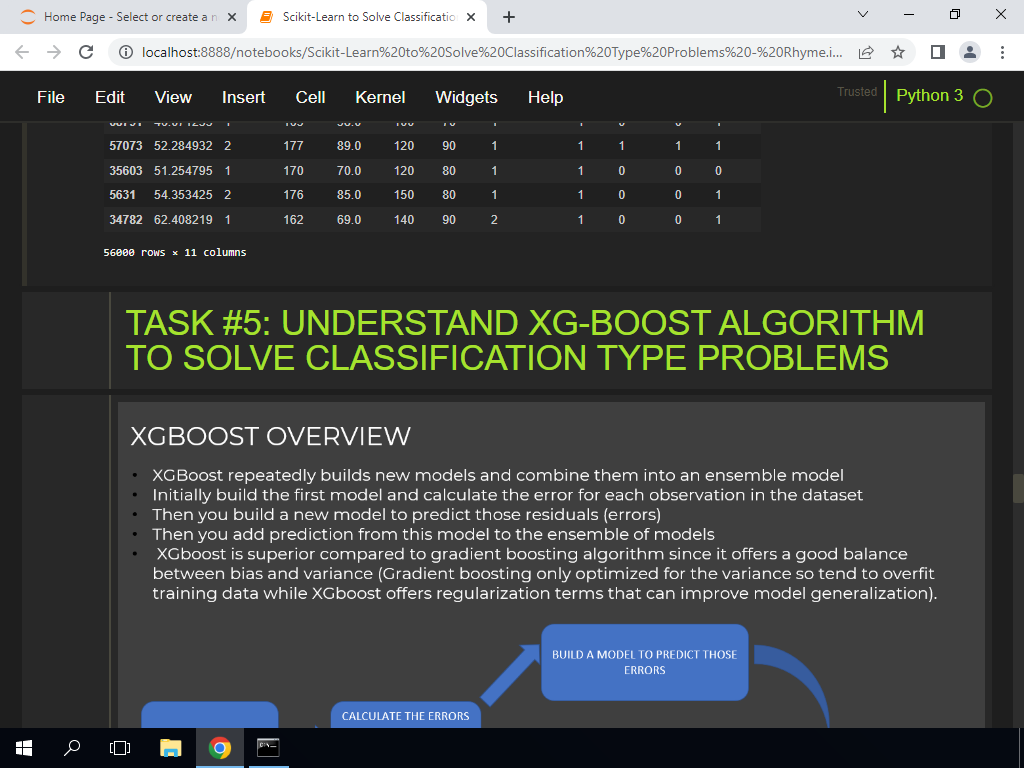The image size is (1024, 768).
Task: Open the Cell menu
Action: 310,97
